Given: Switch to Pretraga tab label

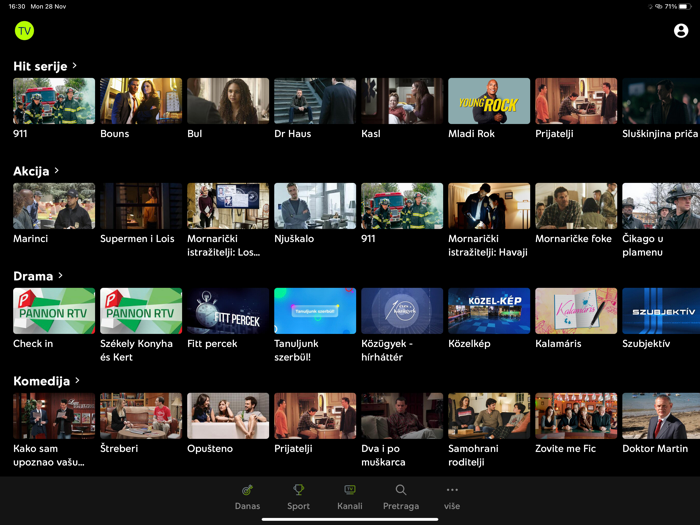Looking at the screenshot, I should (401, 506).
